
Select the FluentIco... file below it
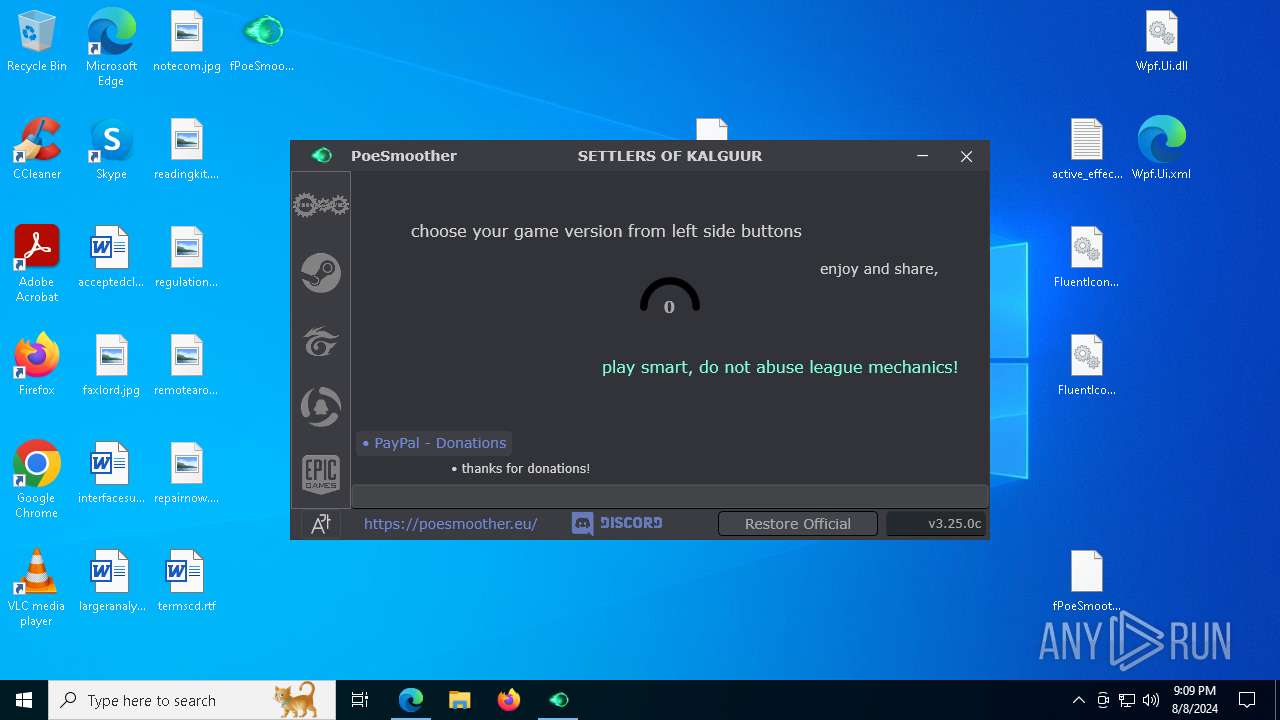click(x=1087, y=365)
